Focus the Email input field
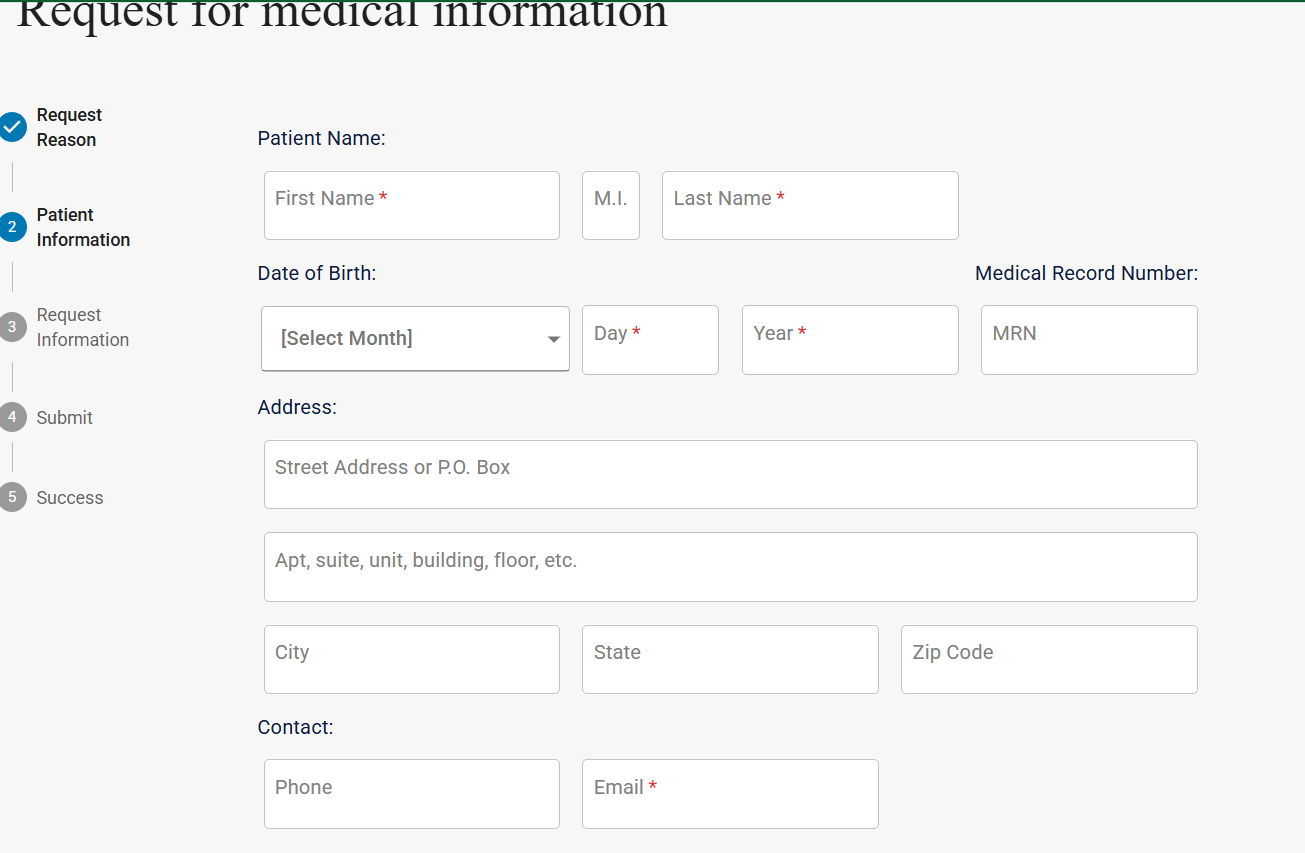 pyautogui.click(x=730, y=794)
